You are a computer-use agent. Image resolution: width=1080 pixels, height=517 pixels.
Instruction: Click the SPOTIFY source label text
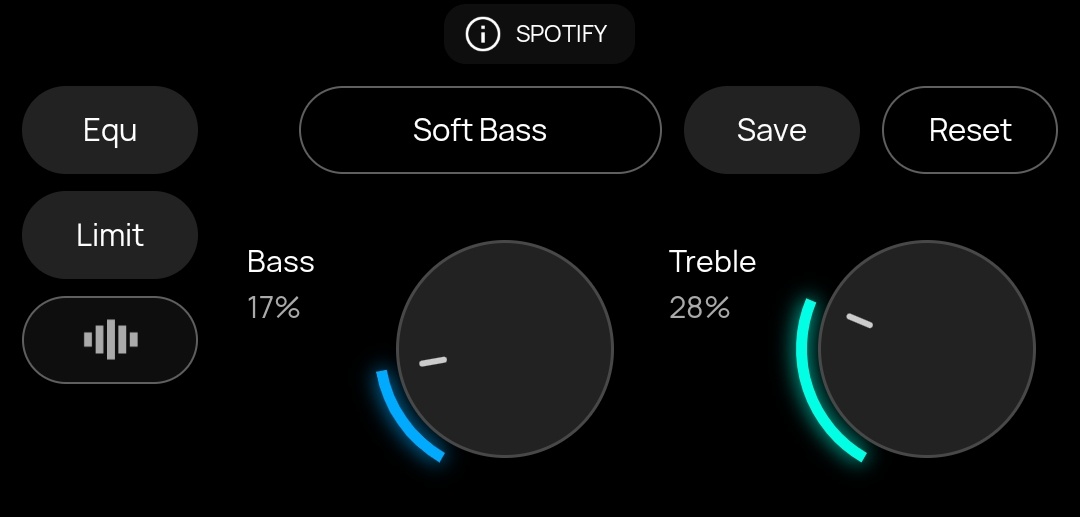pyautogui.click(x=561, y=34)
